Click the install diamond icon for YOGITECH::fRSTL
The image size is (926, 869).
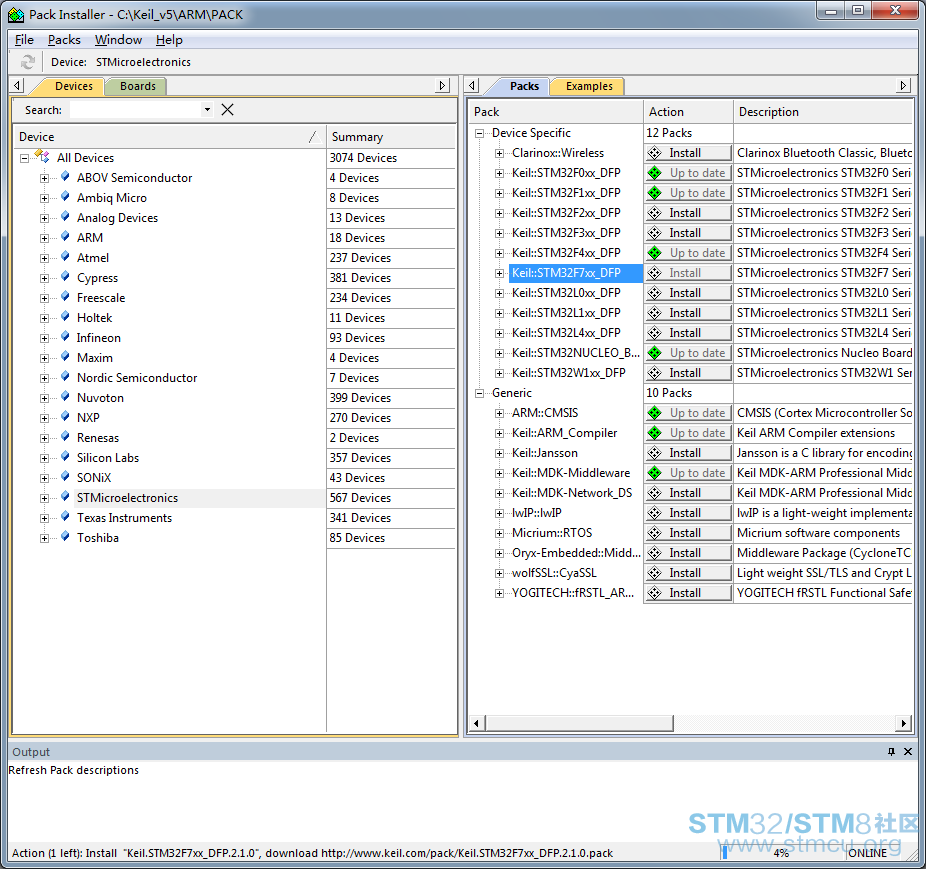click(x=654, y=593)
